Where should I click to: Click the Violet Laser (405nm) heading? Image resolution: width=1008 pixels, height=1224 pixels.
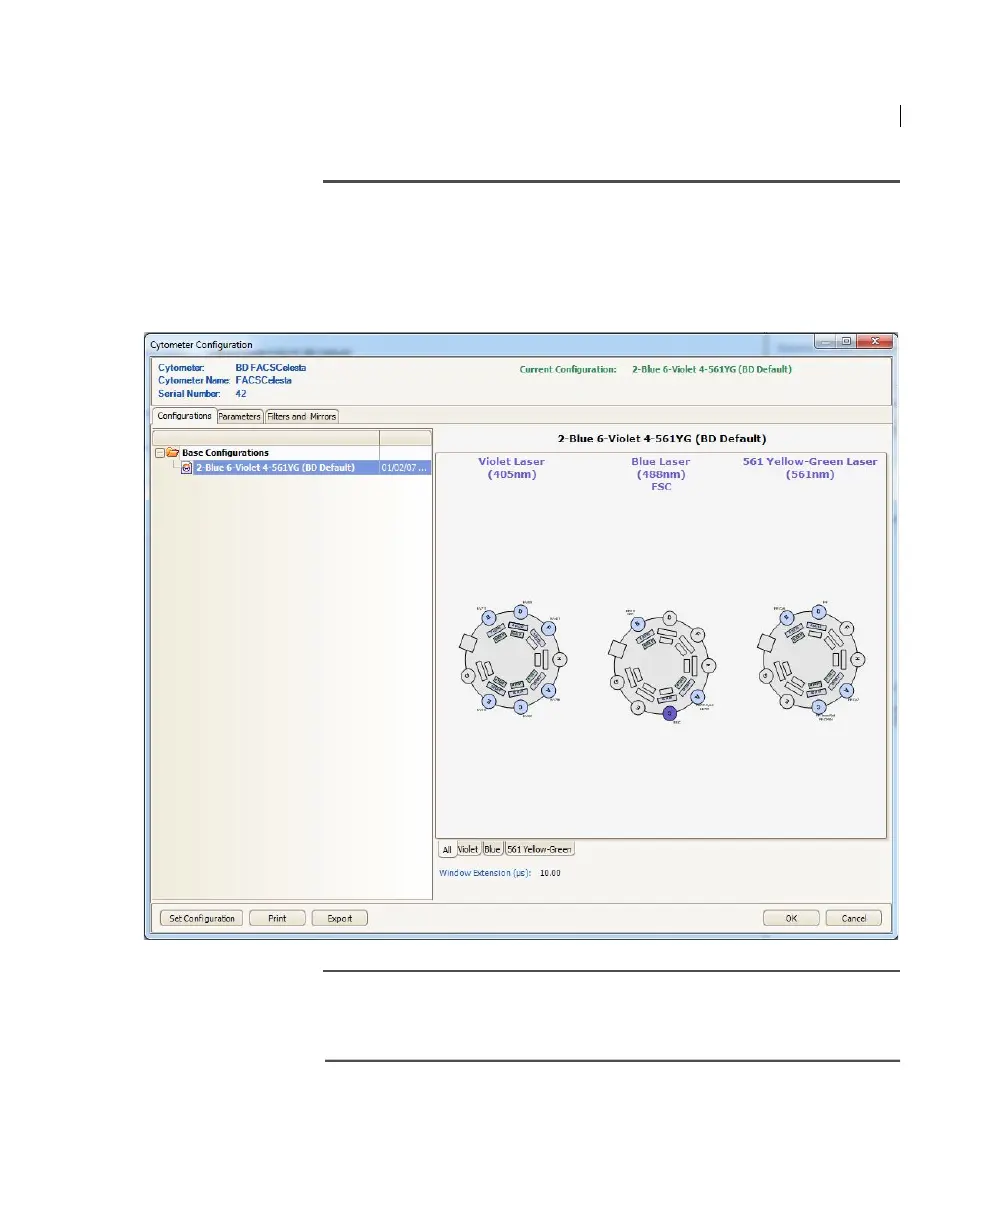511,468
